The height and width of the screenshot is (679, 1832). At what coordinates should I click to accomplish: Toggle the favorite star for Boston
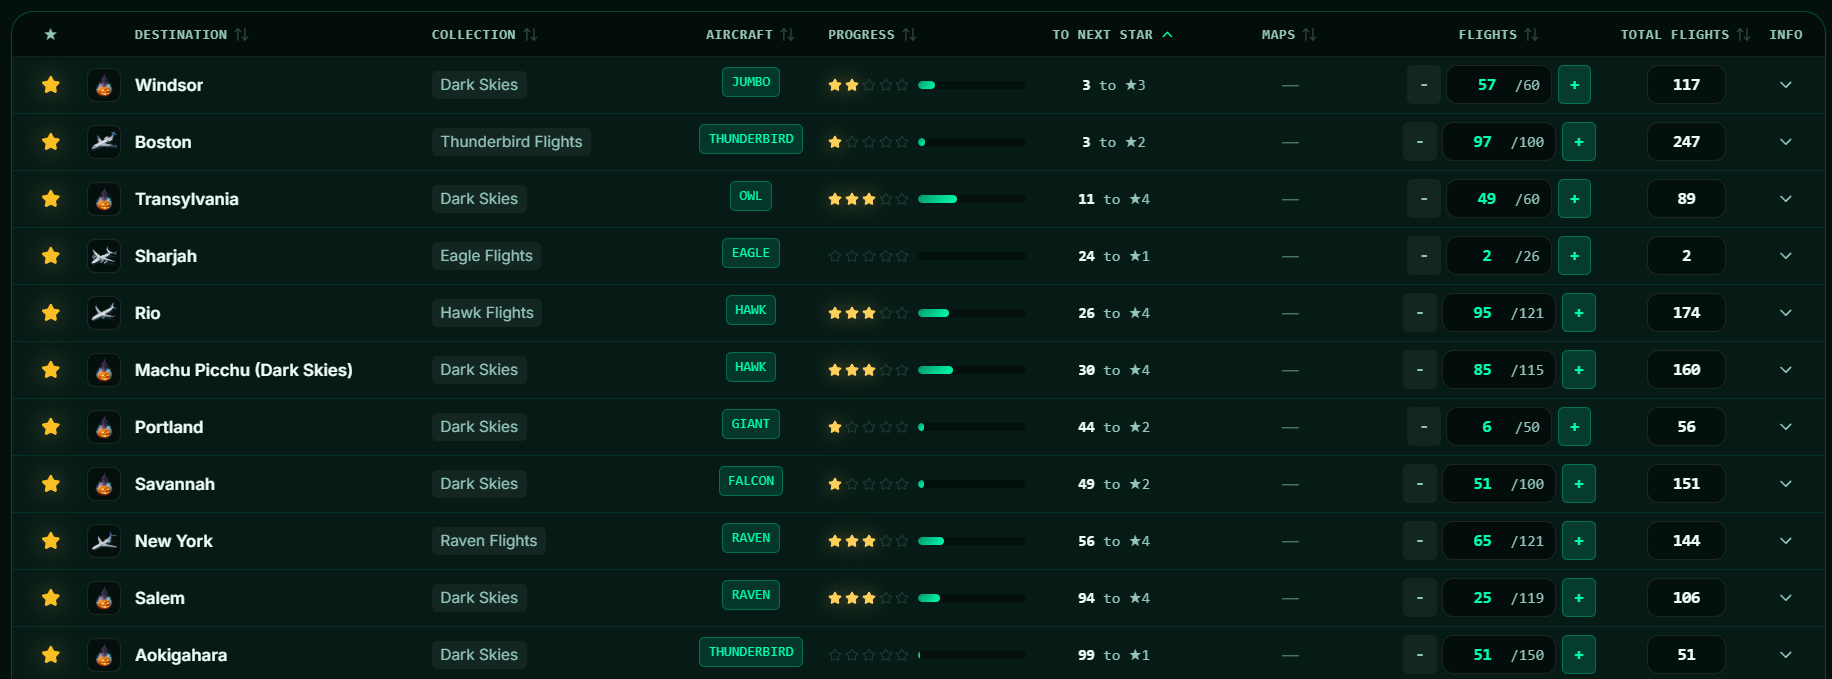(51, 142)
